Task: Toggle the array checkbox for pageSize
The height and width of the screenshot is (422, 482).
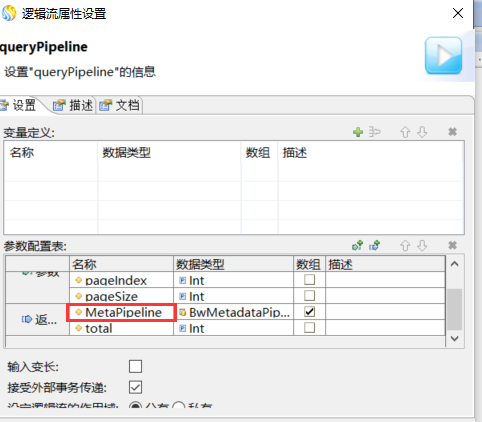Action: (x=310, y=296)
